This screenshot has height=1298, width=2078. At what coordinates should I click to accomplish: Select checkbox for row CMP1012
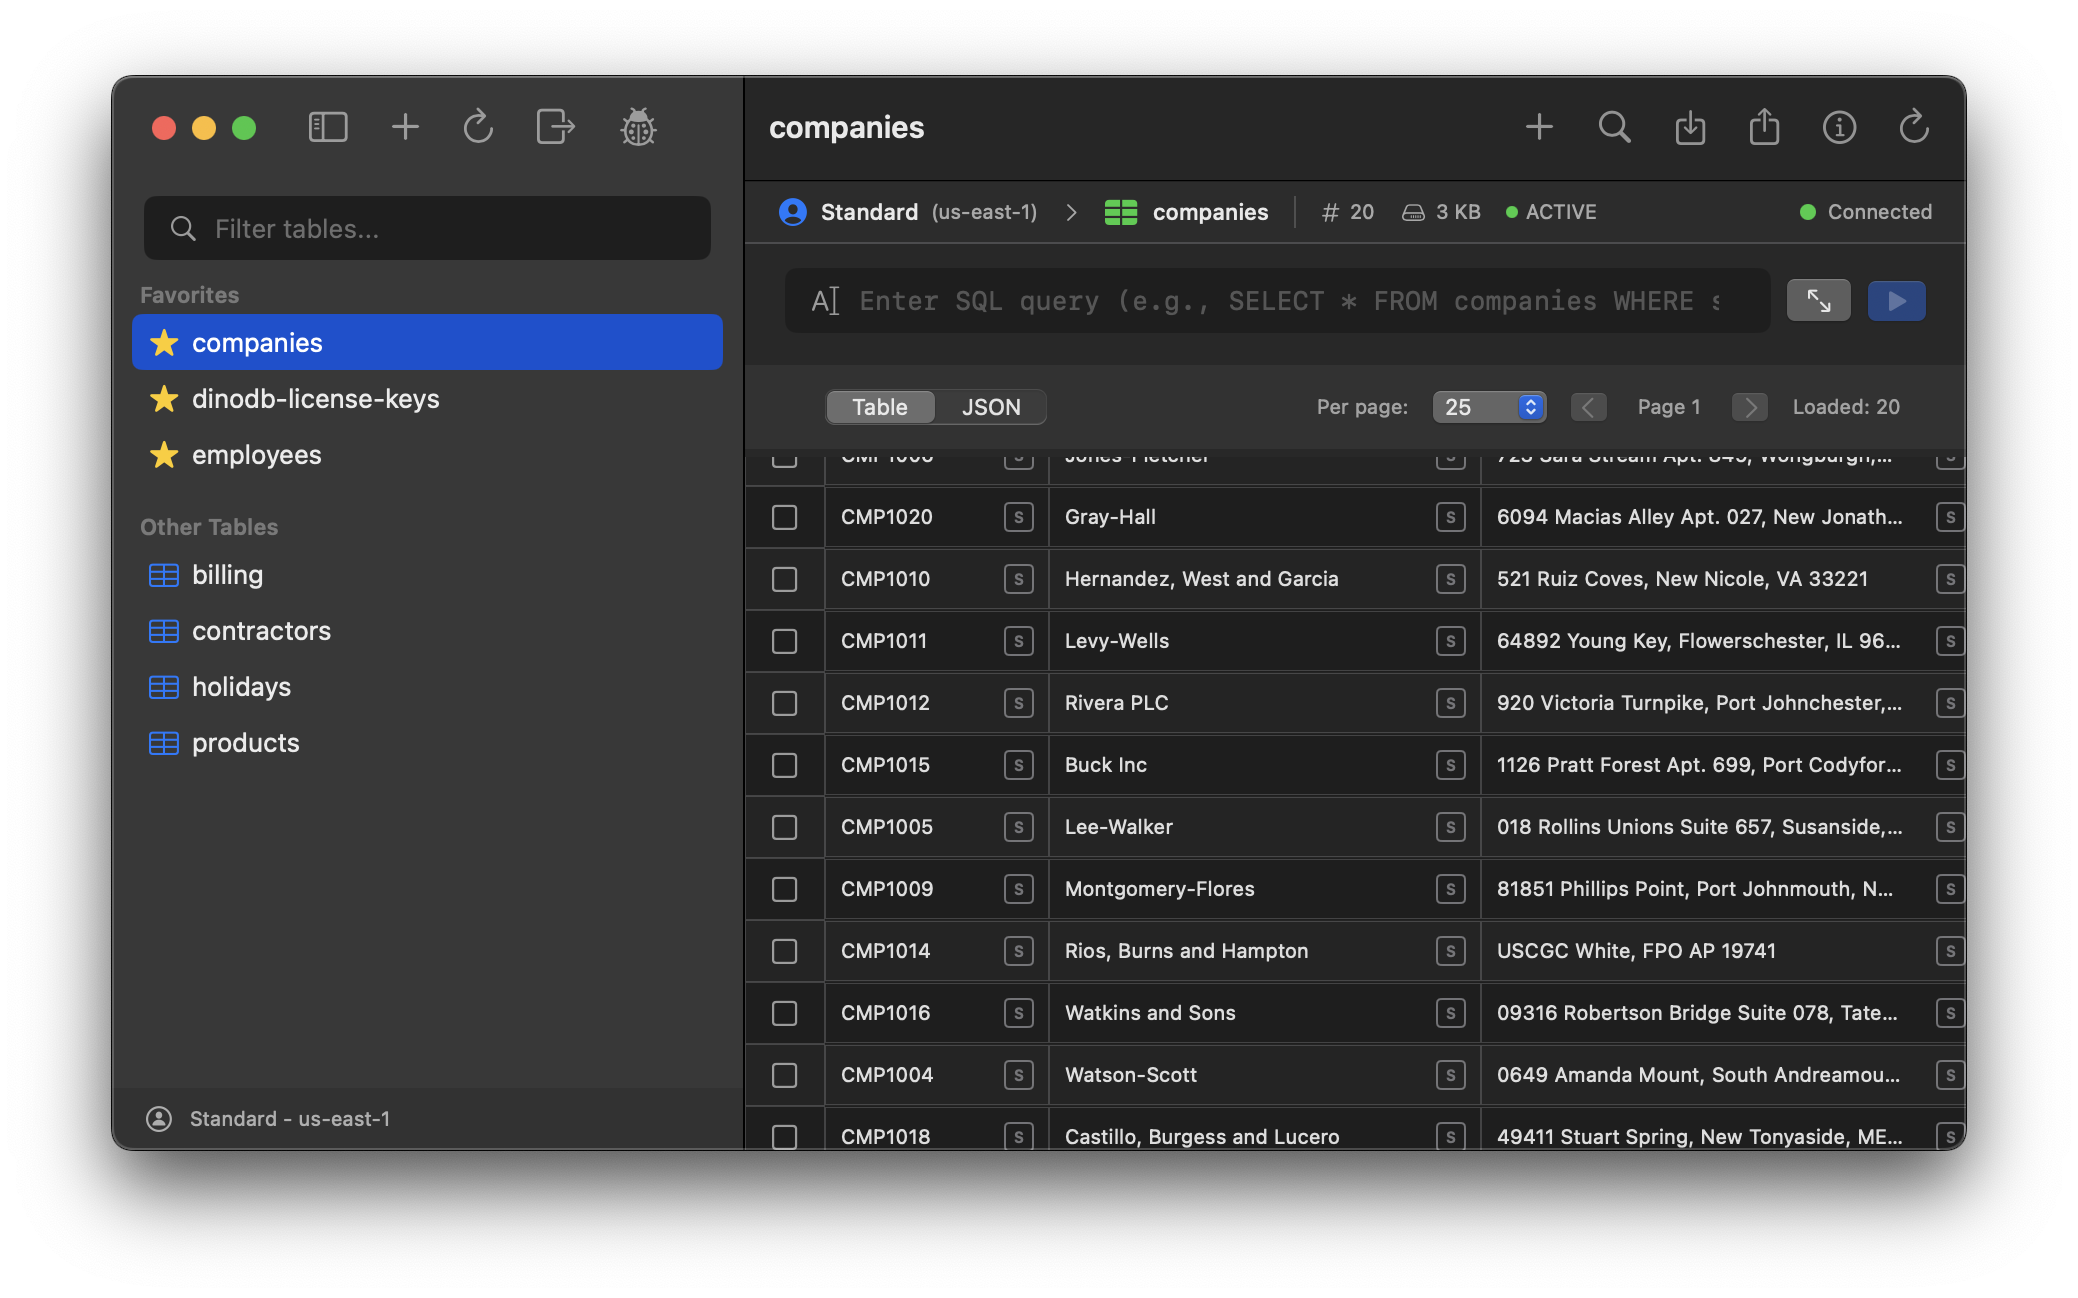coord(784,703)
